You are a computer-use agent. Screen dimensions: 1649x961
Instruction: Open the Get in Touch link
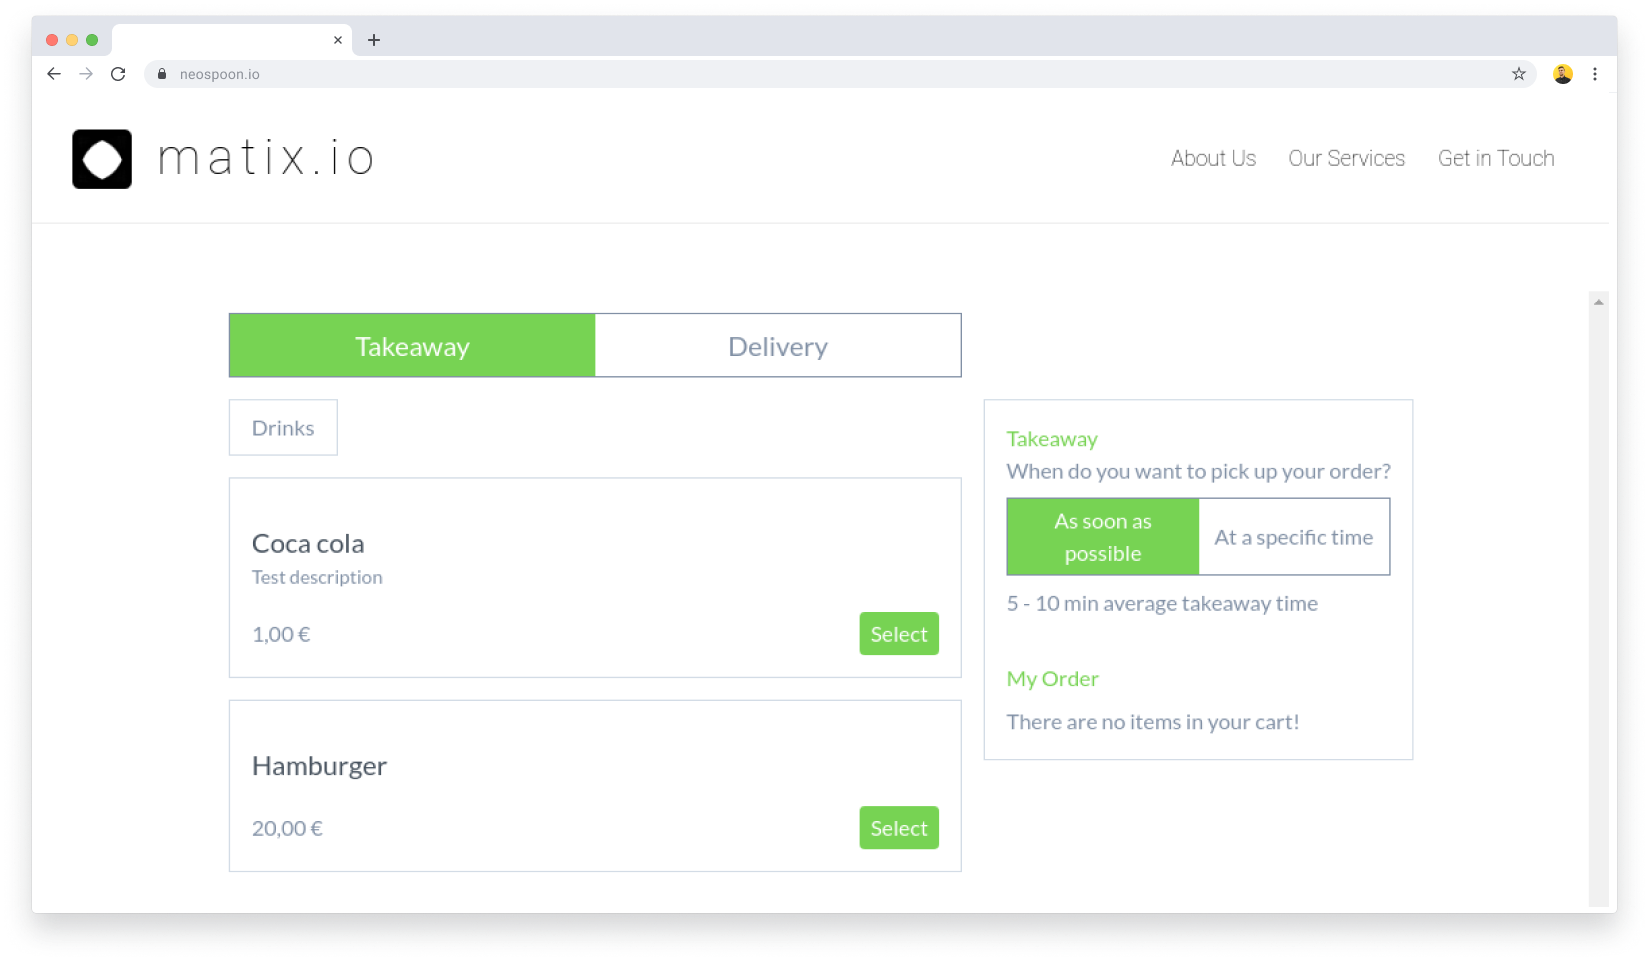(1496, 159)
